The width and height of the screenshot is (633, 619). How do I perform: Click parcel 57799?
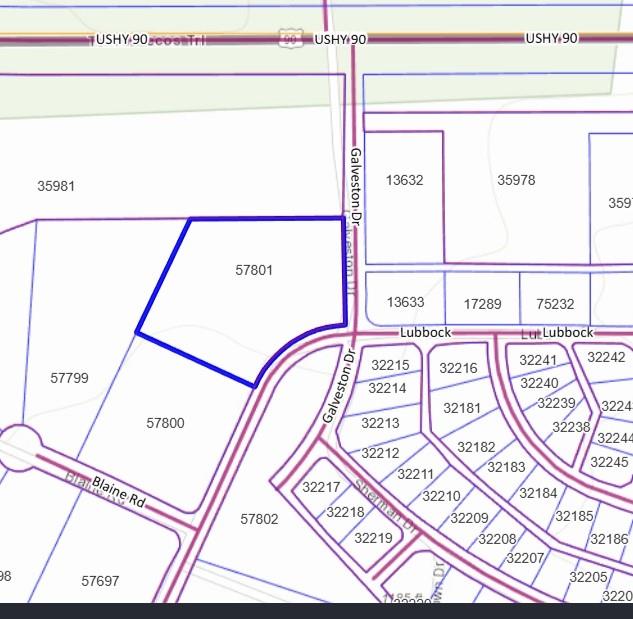[69, 378]
